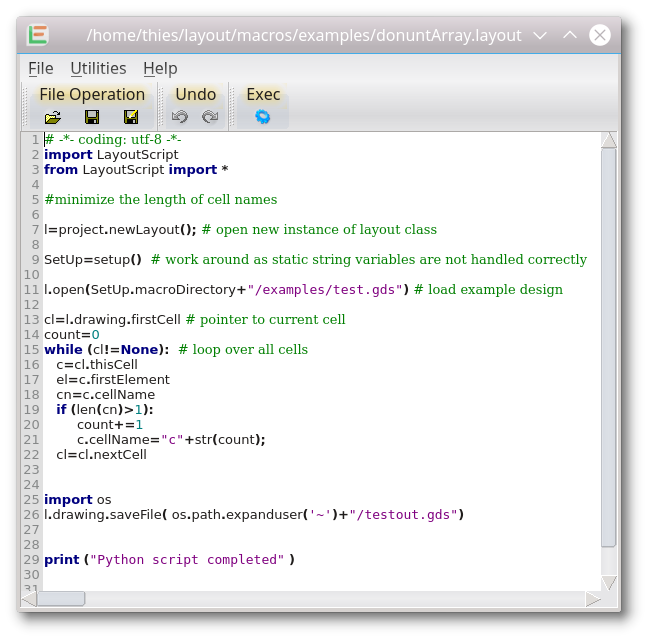Click the '# loop over all cells' comment
Screen dimensions: 650x641
point(243,350)
